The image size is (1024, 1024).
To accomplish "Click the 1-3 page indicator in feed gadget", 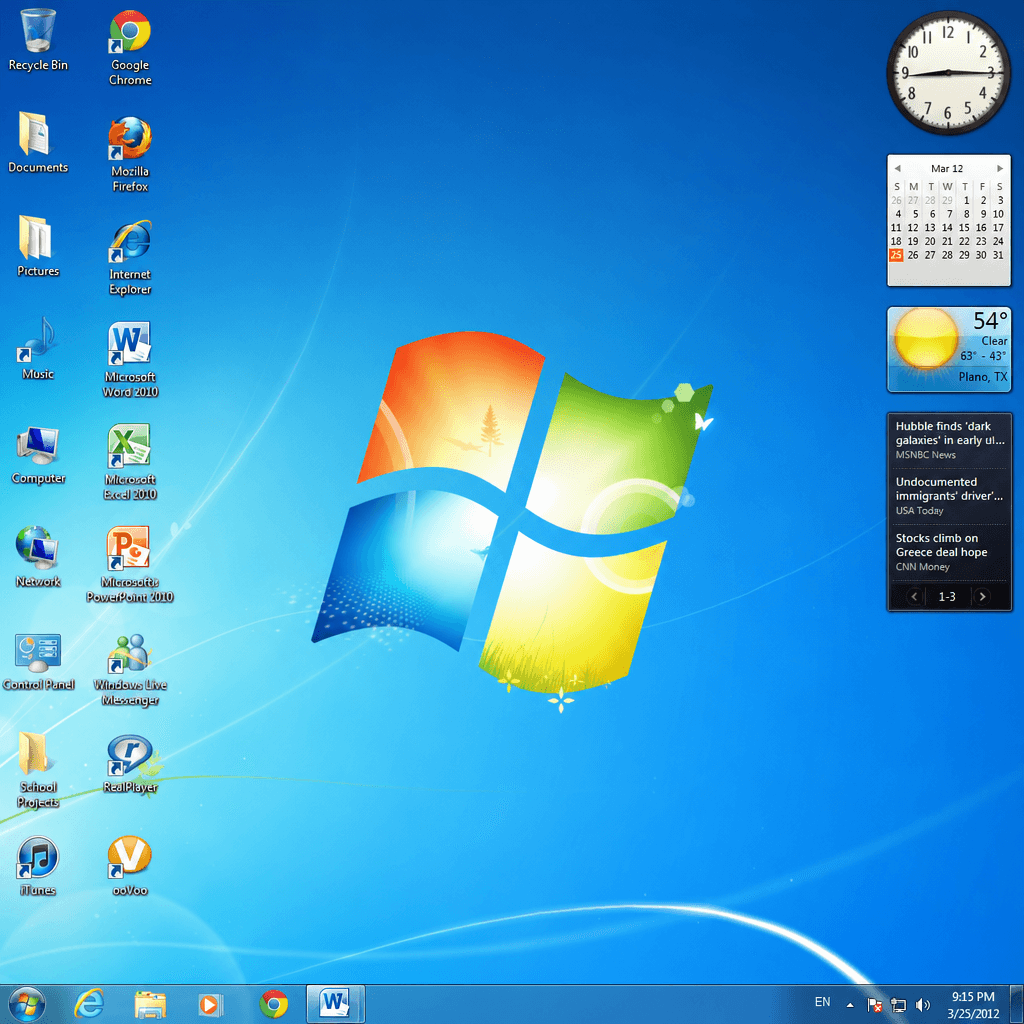I will (x=947, y=597).
